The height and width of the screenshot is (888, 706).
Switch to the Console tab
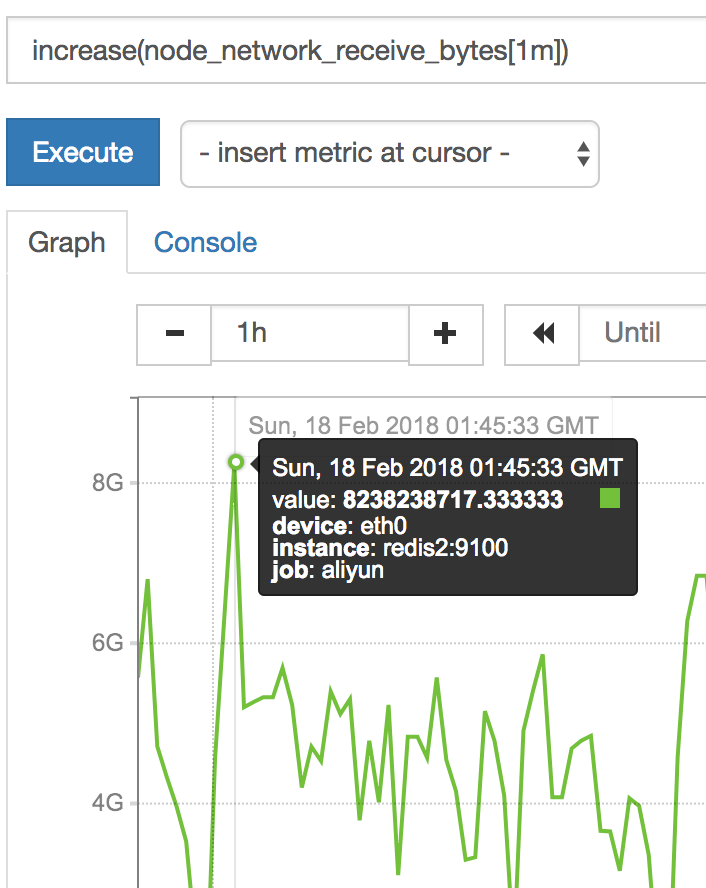click(x=206, y=242)
